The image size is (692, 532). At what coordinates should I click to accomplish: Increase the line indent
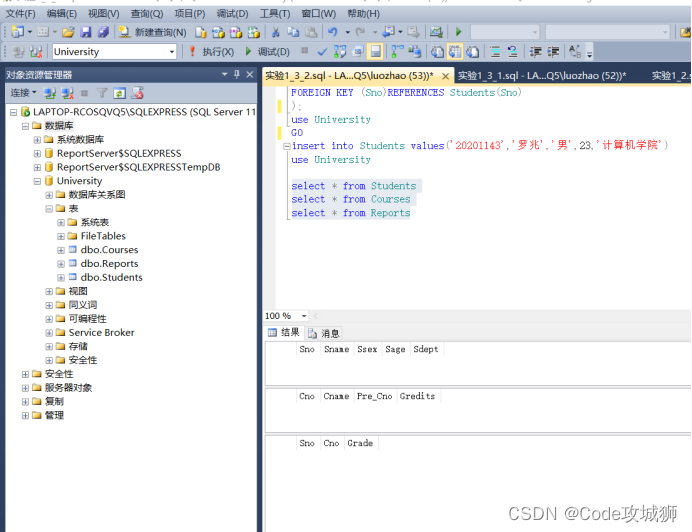click(x=553, y=52)
